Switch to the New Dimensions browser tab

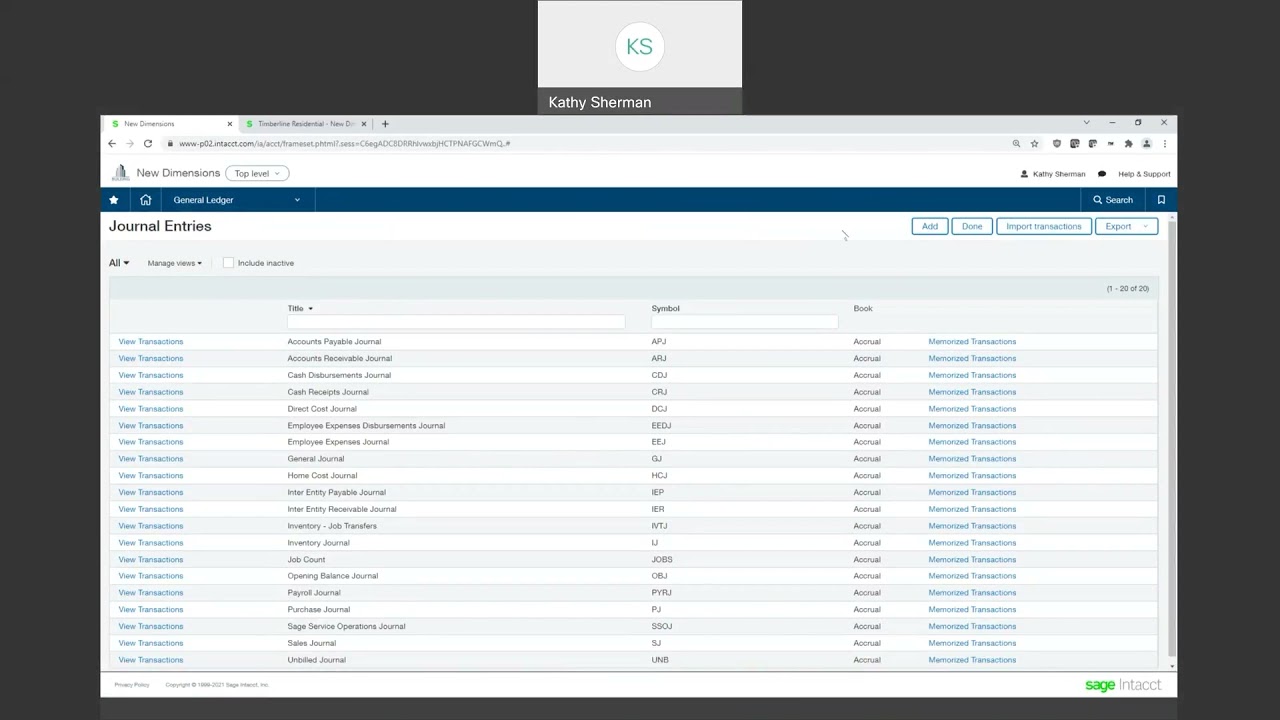coord(170,124)
